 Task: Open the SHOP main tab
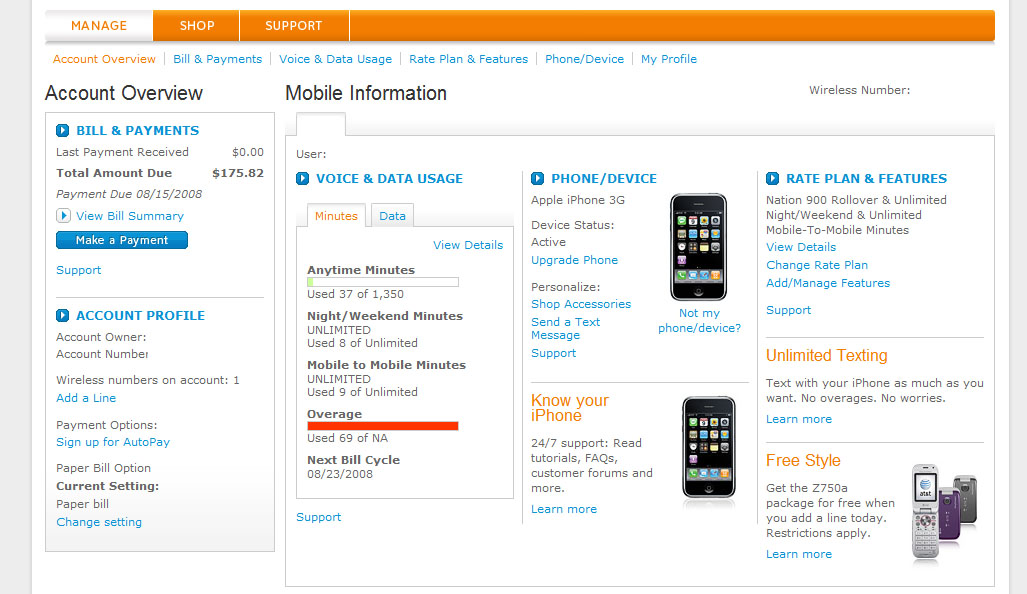point(196,26)
